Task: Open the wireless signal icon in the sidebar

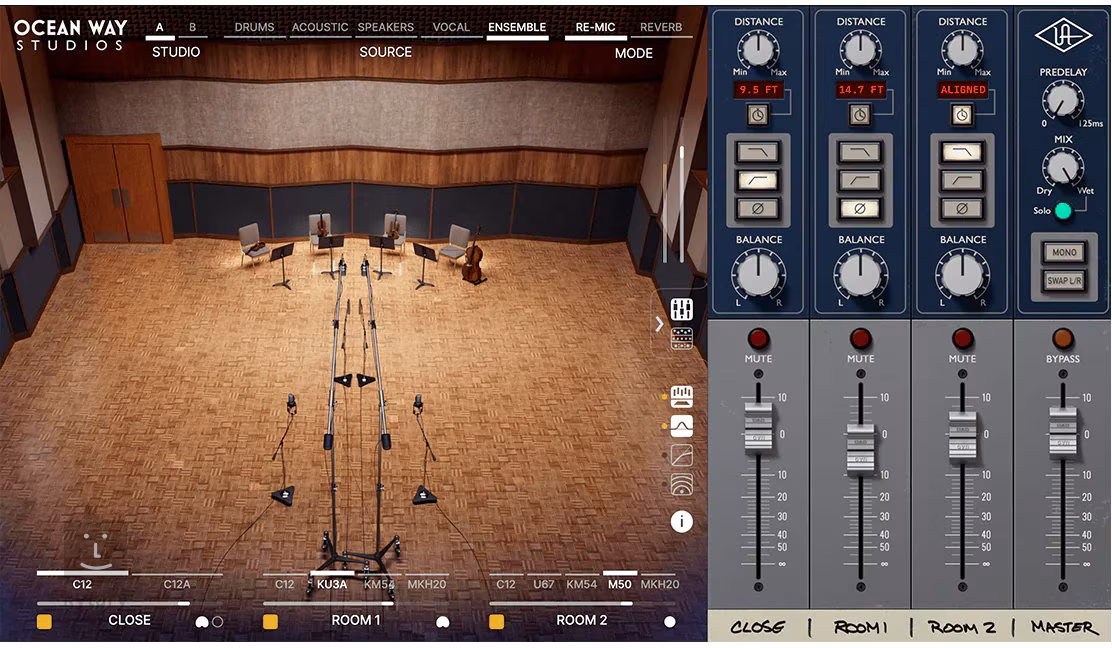Action: click(682, 485)
